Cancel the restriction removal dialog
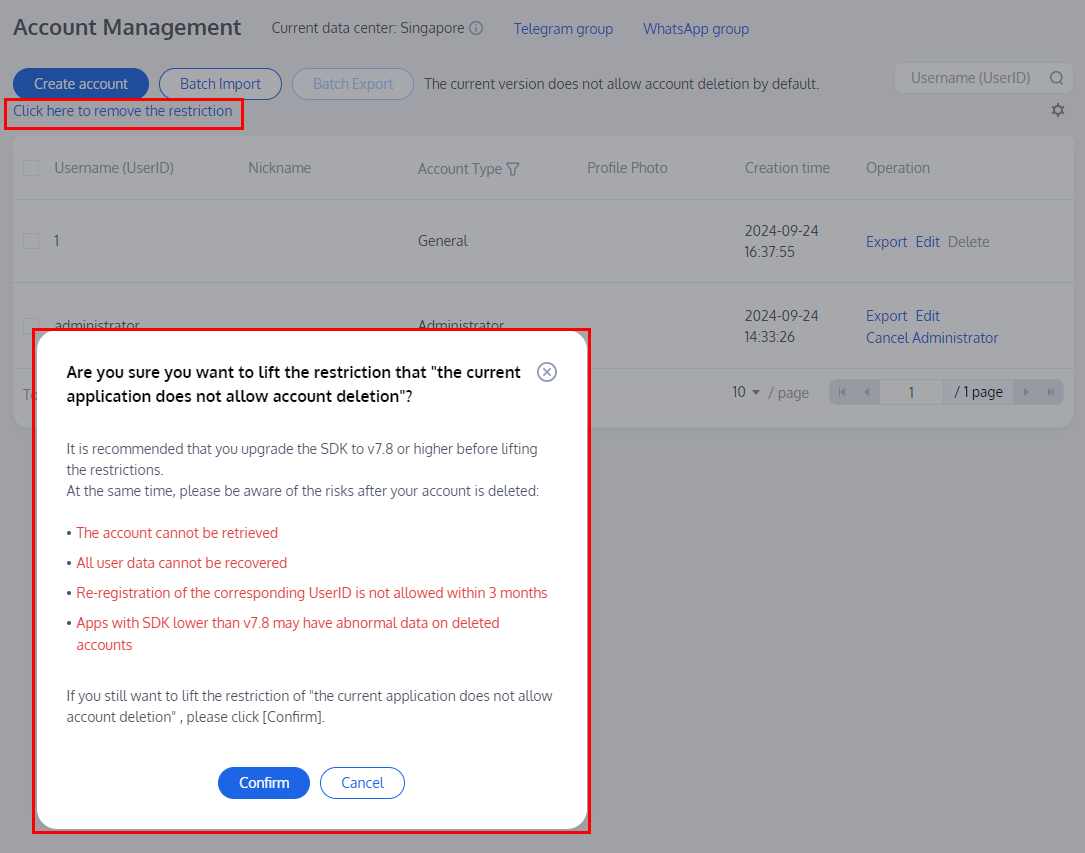Image resolution: width=1085 pixels, height=853 pixels. click(362, 783)
